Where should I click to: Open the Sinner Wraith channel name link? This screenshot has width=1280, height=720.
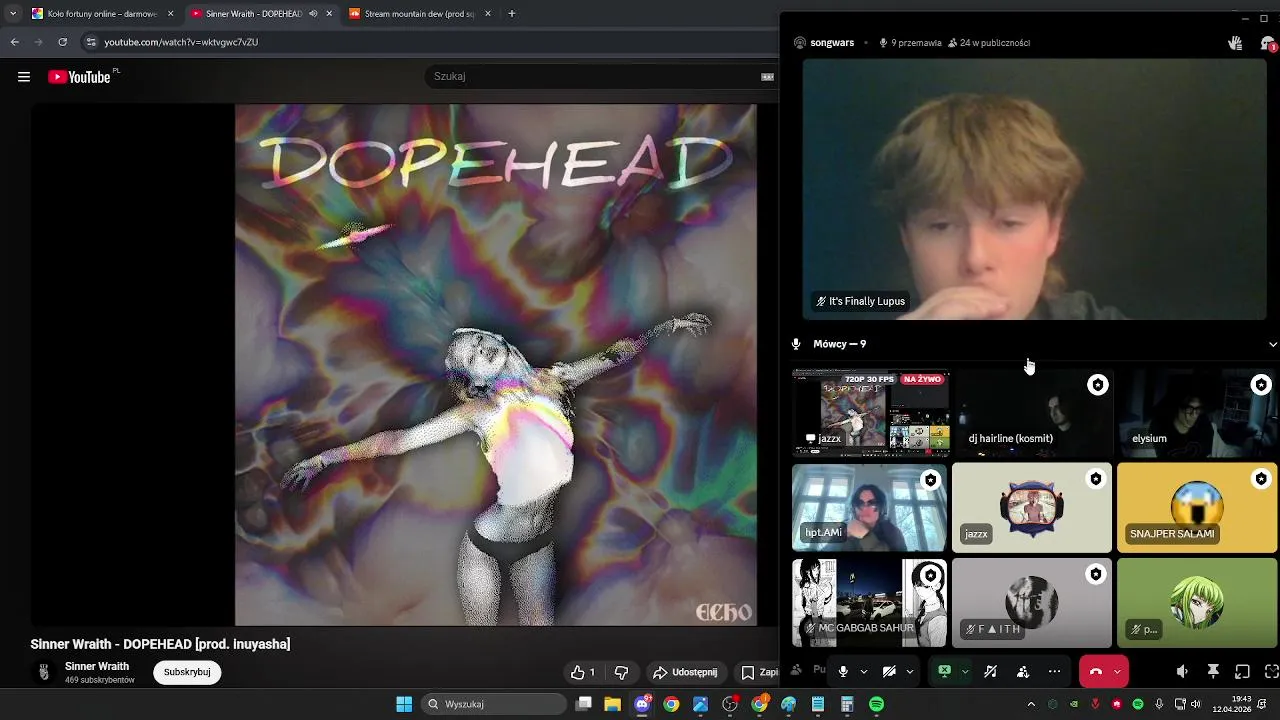click(97, 667)
